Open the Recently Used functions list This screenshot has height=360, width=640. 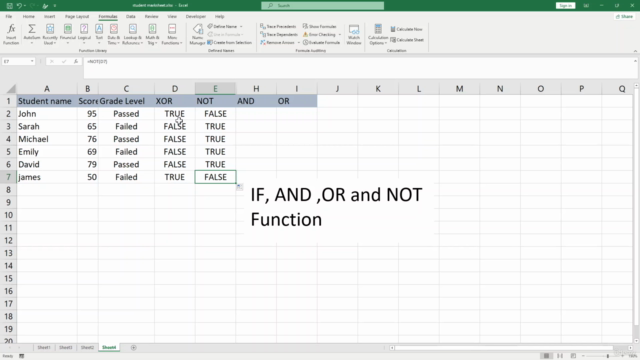(x=50, y=34)
